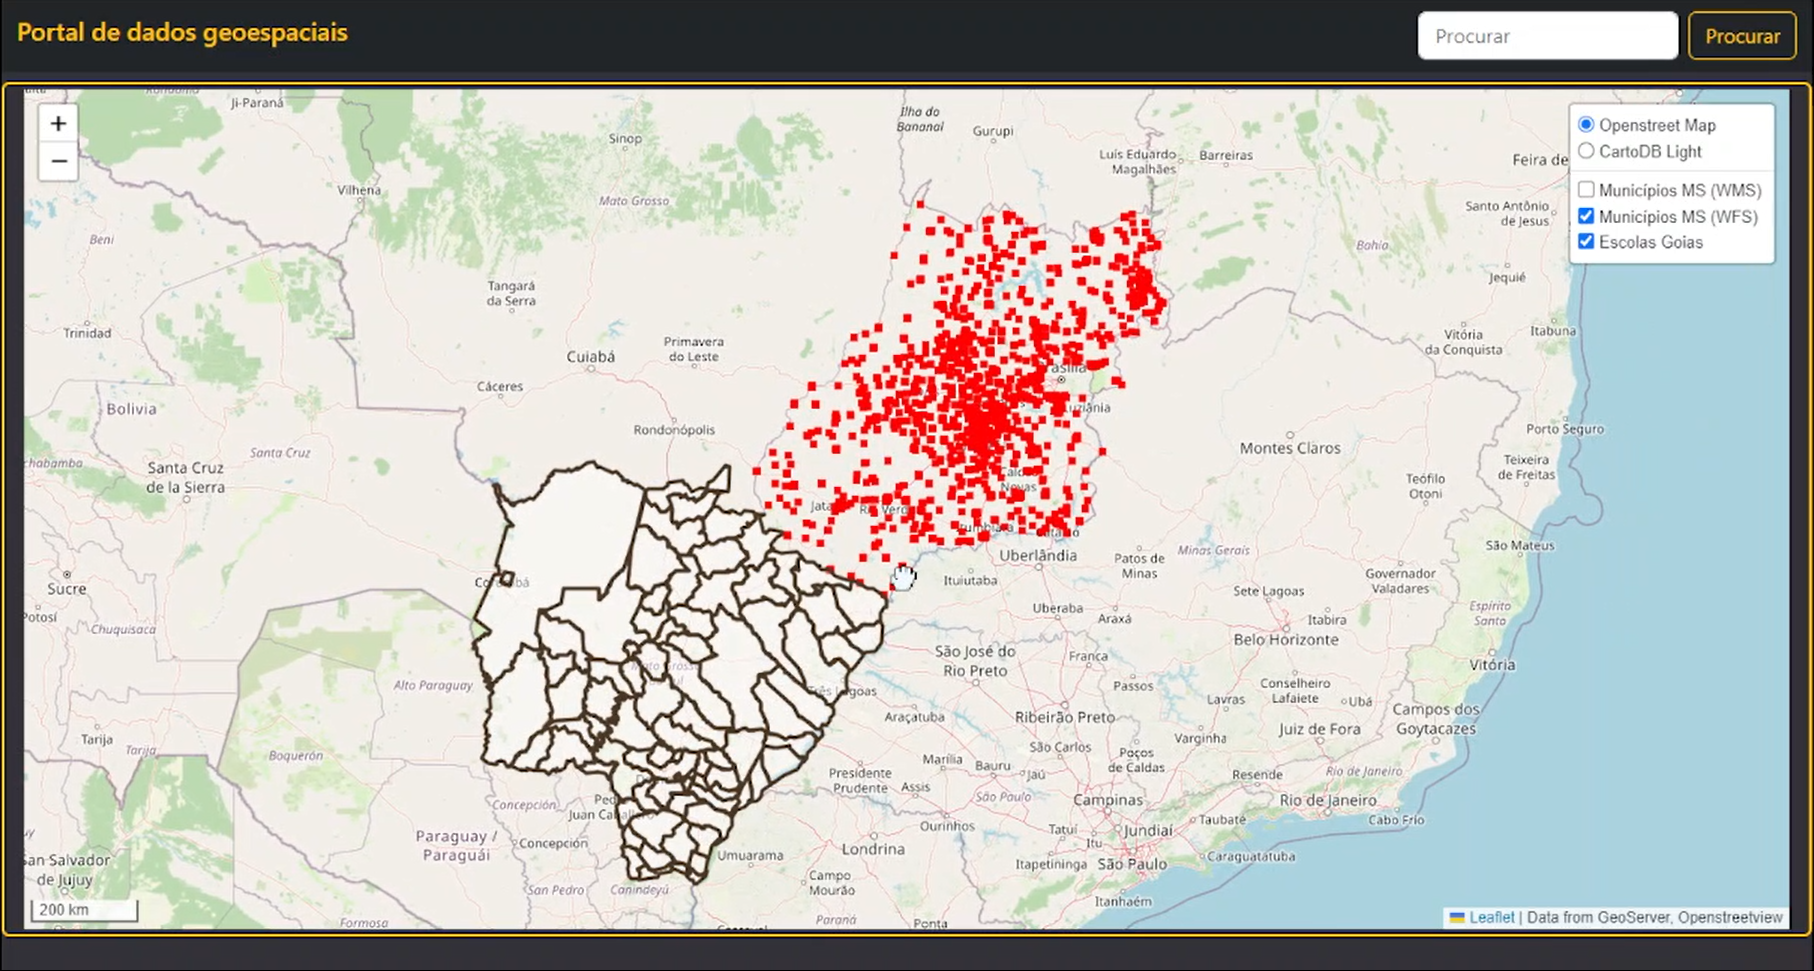Click the Cuiabá city label
The width and height of the screenshot is (1814, 971).
tap(591, 356)
